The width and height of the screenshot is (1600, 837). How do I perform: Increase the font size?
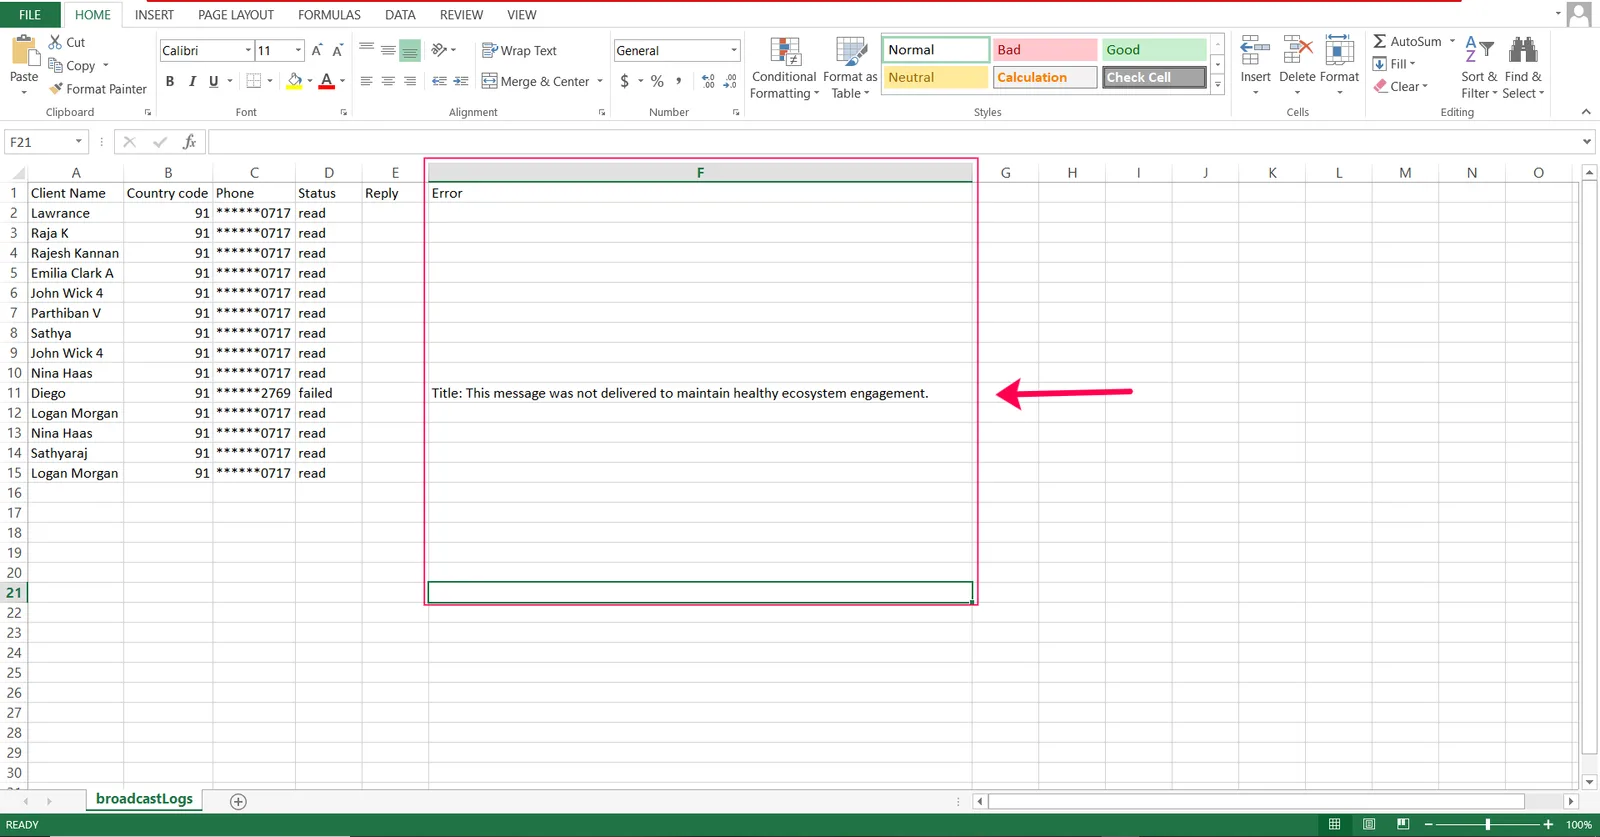click(x=317, y=50)
